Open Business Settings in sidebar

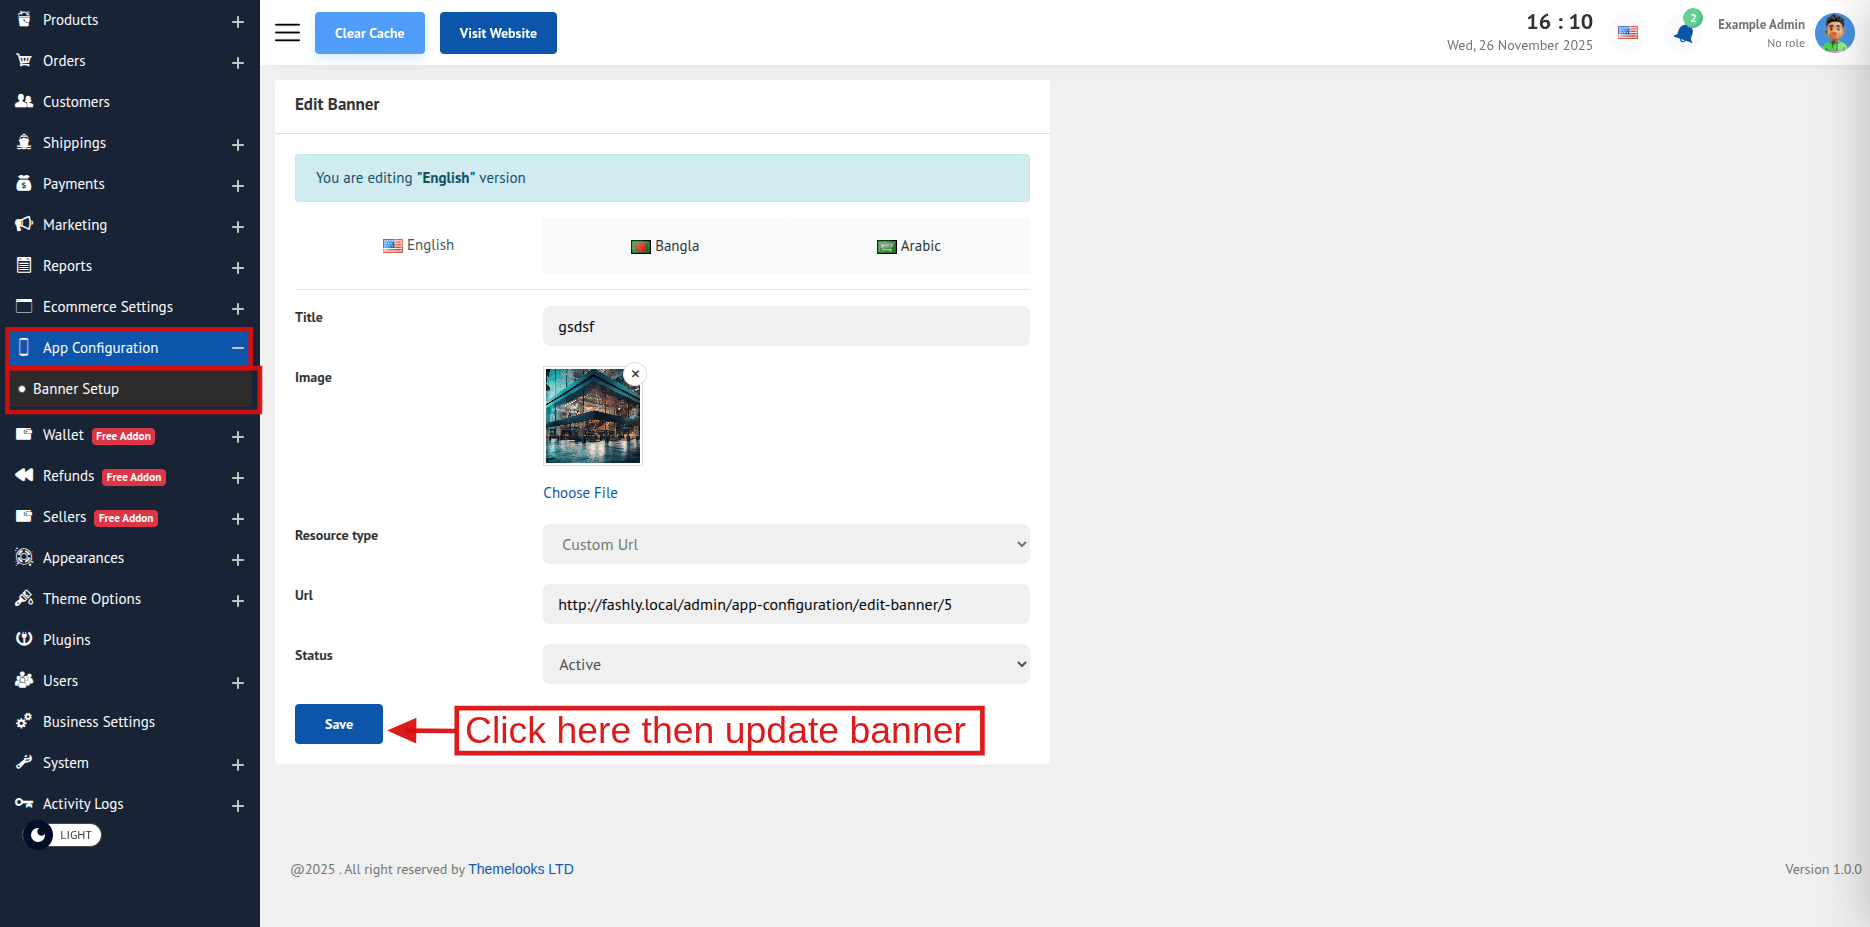pyautogui.click(x=99, y=722)
